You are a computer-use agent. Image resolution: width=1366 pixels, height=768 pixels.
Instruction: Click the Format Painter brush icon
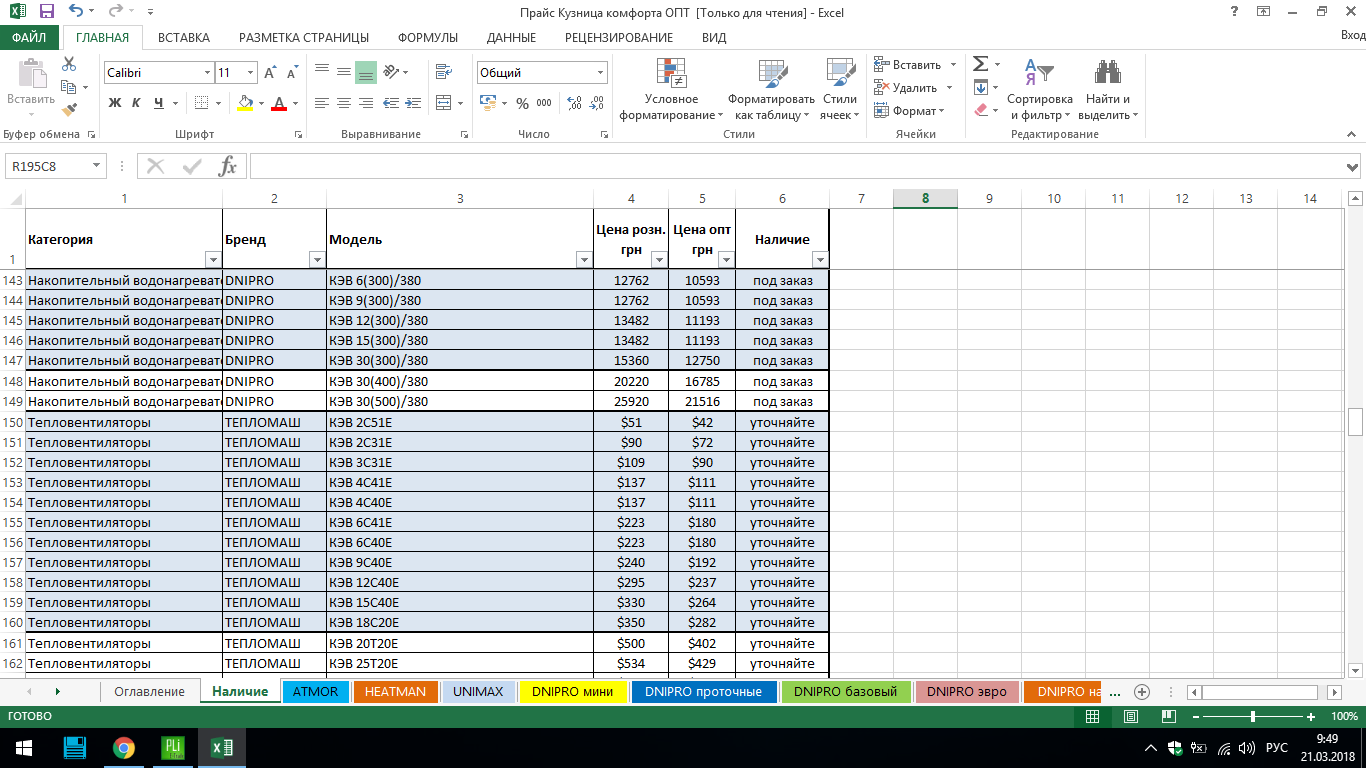[69, 111]
